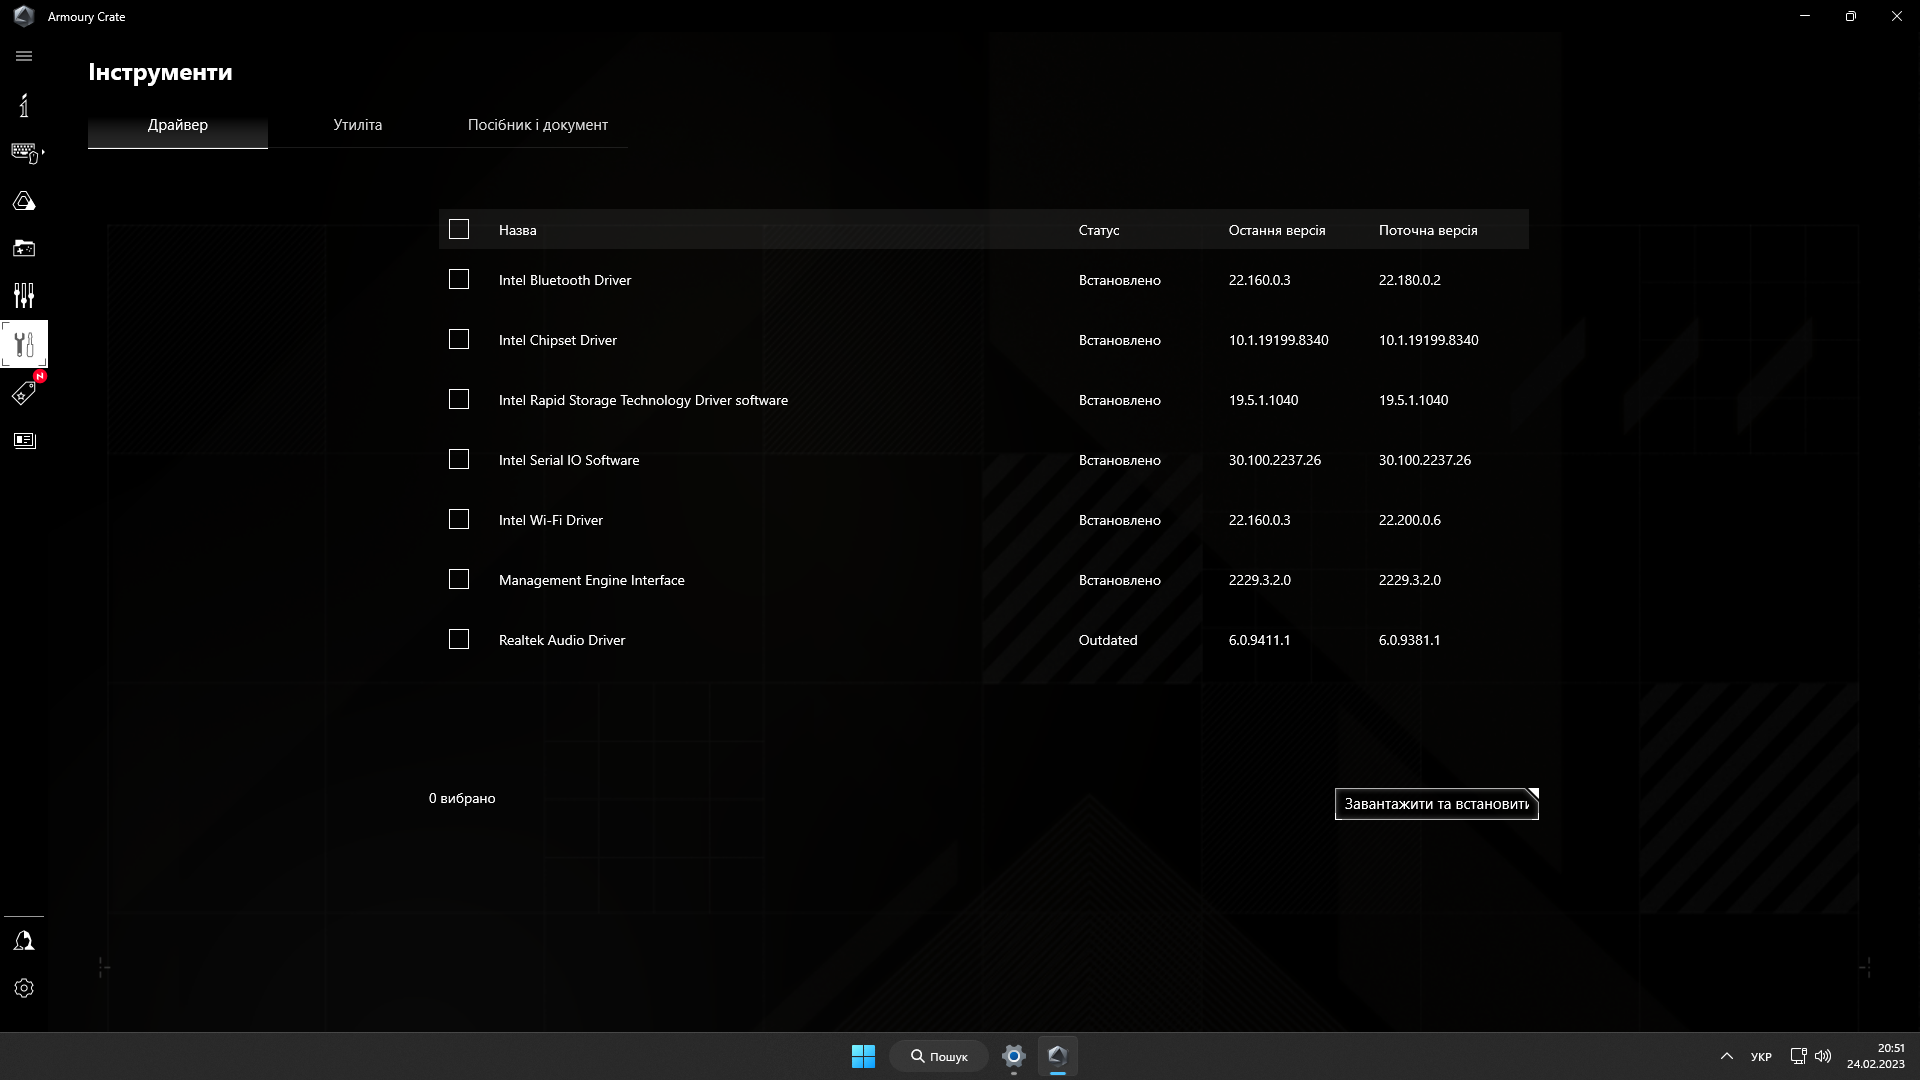This screenshot has height=1080, width=1920.
Task: Enable checkbox for Realtek Audio Driver
Action: (458, 640)
